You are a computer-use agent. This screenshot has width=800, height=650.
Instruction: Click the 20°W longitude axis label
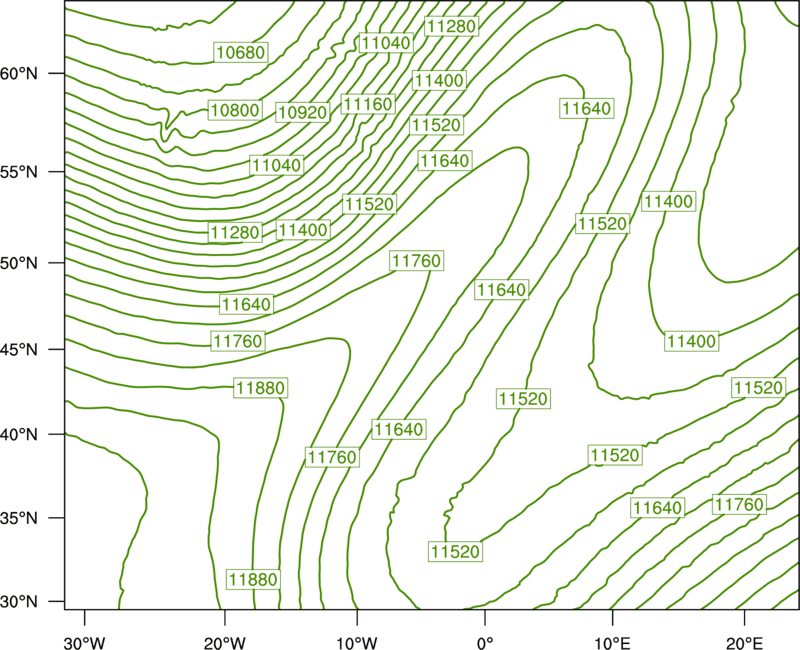coord(224,643)
